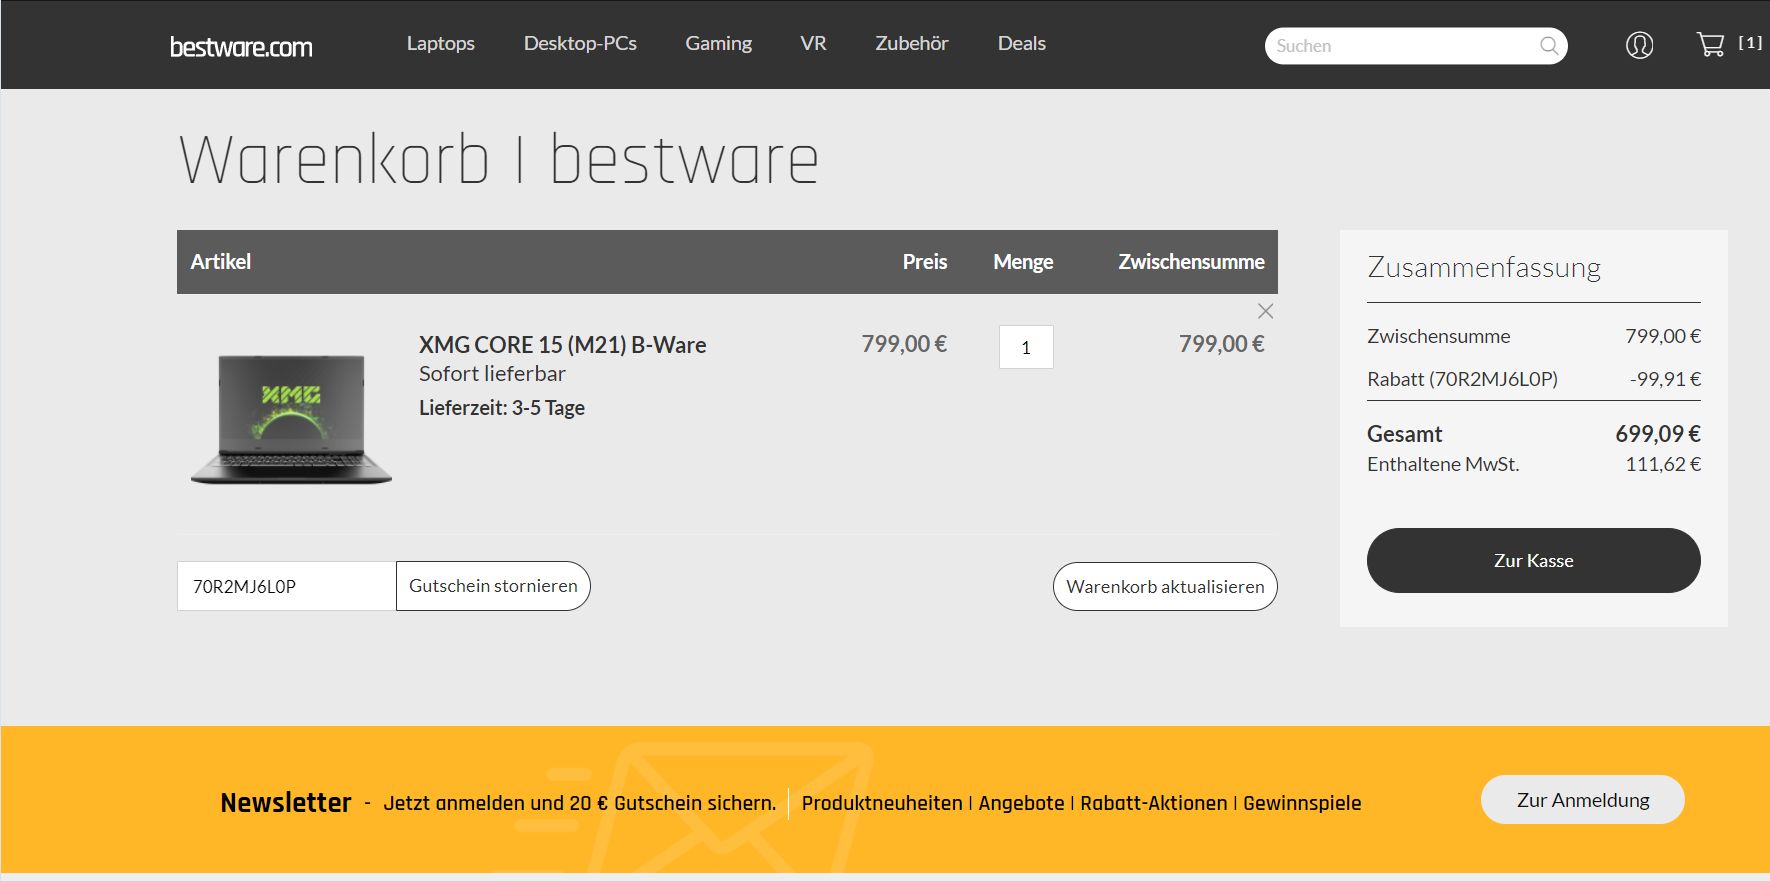Click the Zusammenfassung heading
1770x881 pixels.
click(1484, 268)
